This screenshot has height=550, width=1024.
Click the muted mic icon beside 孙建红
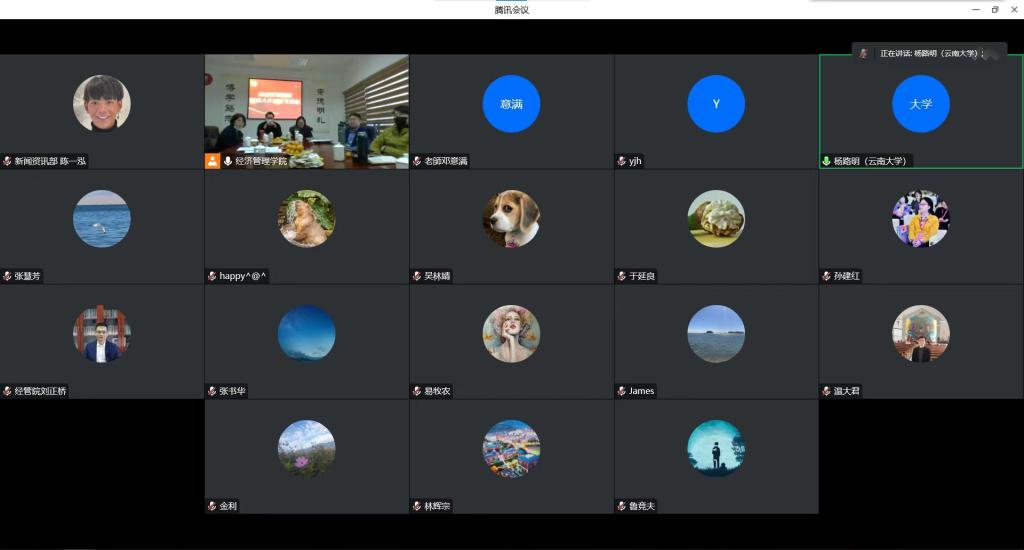[x=826, y=276]
